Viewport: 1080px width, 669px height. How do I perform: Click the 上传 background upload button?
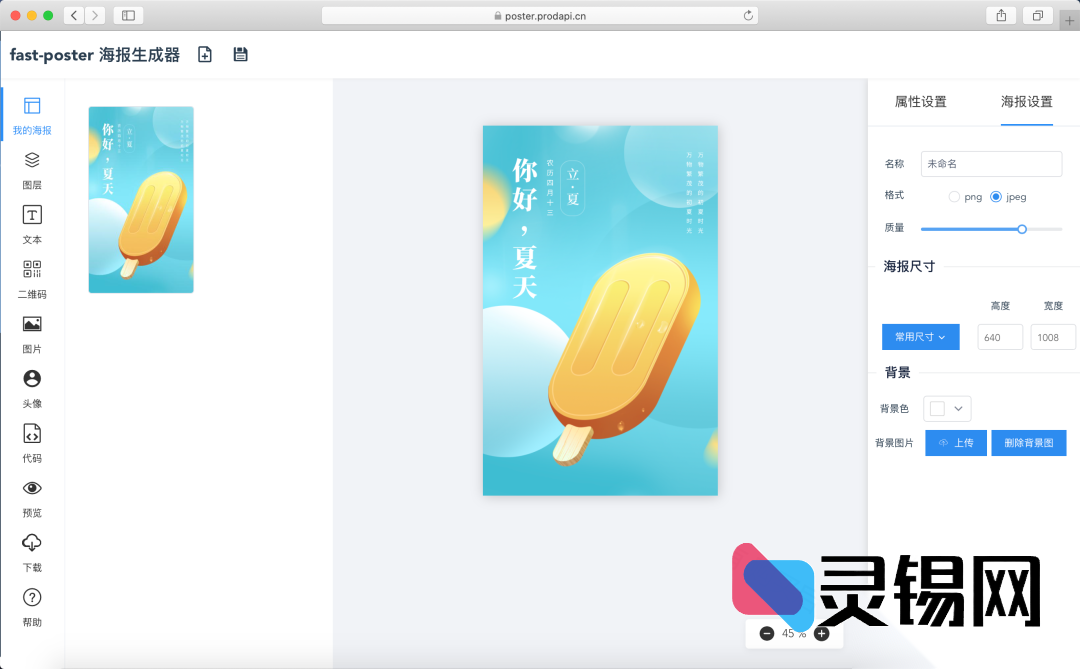click(x=956, y=443)
